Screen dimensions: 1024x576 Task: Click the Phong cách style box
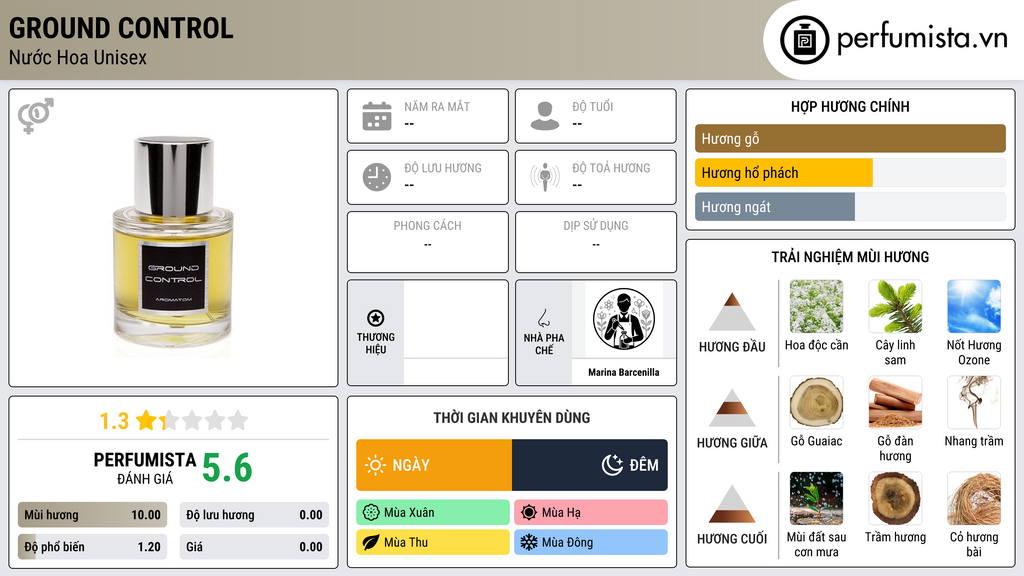click(x=428, y=242)
